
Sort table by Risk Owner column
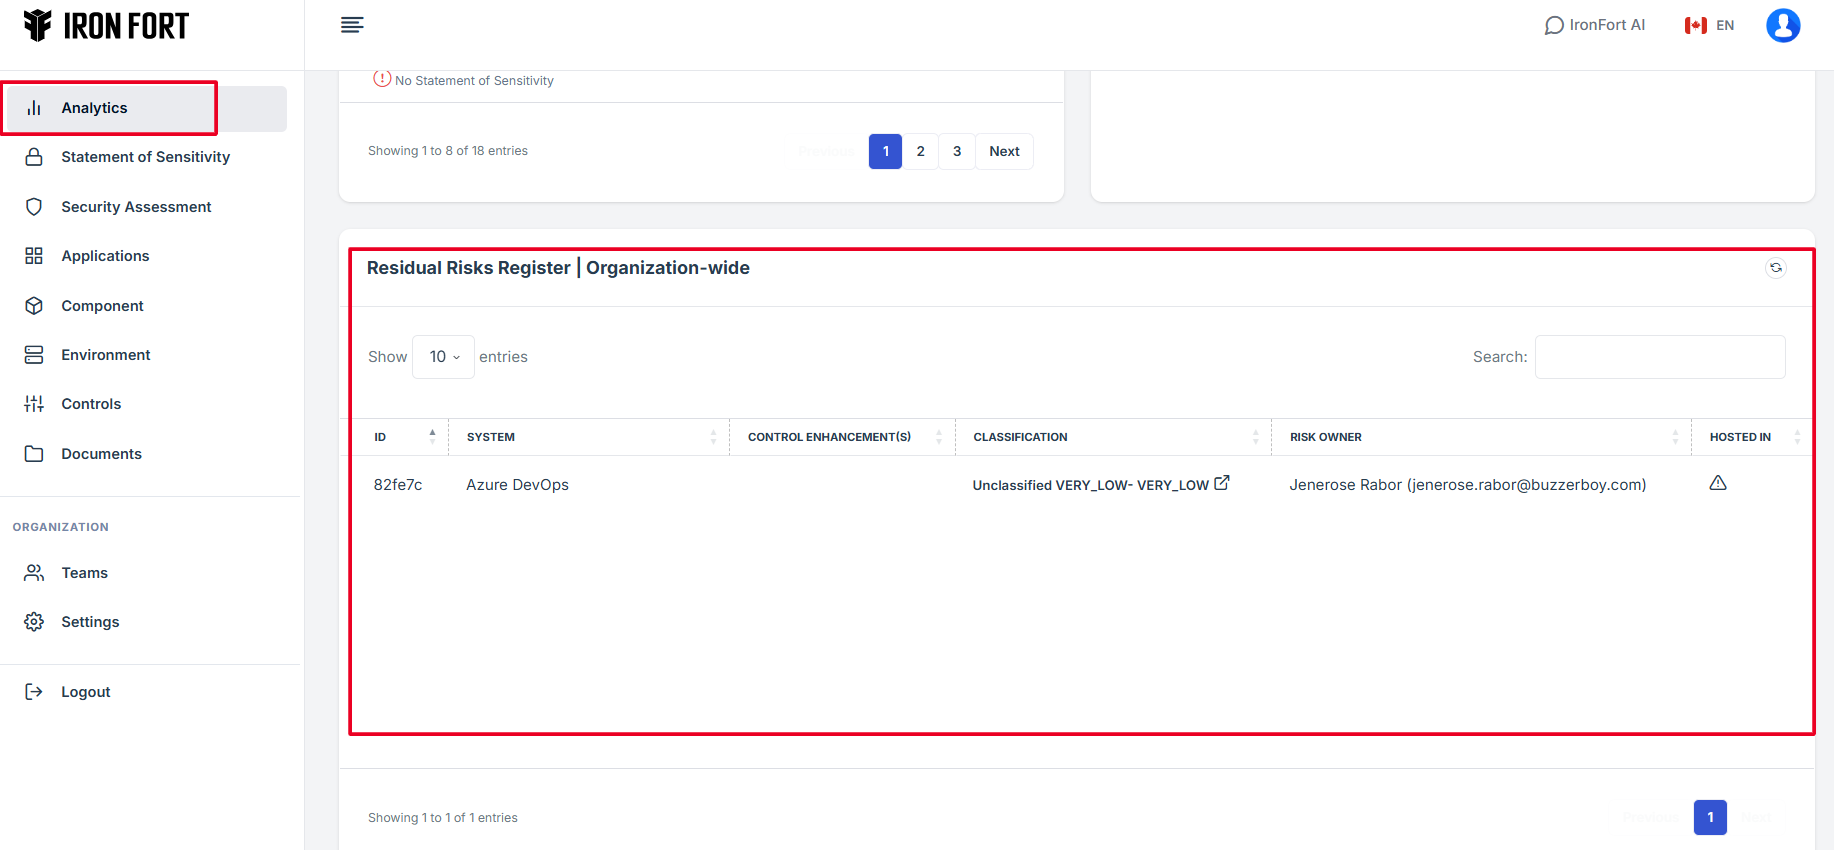(1480, 437)
